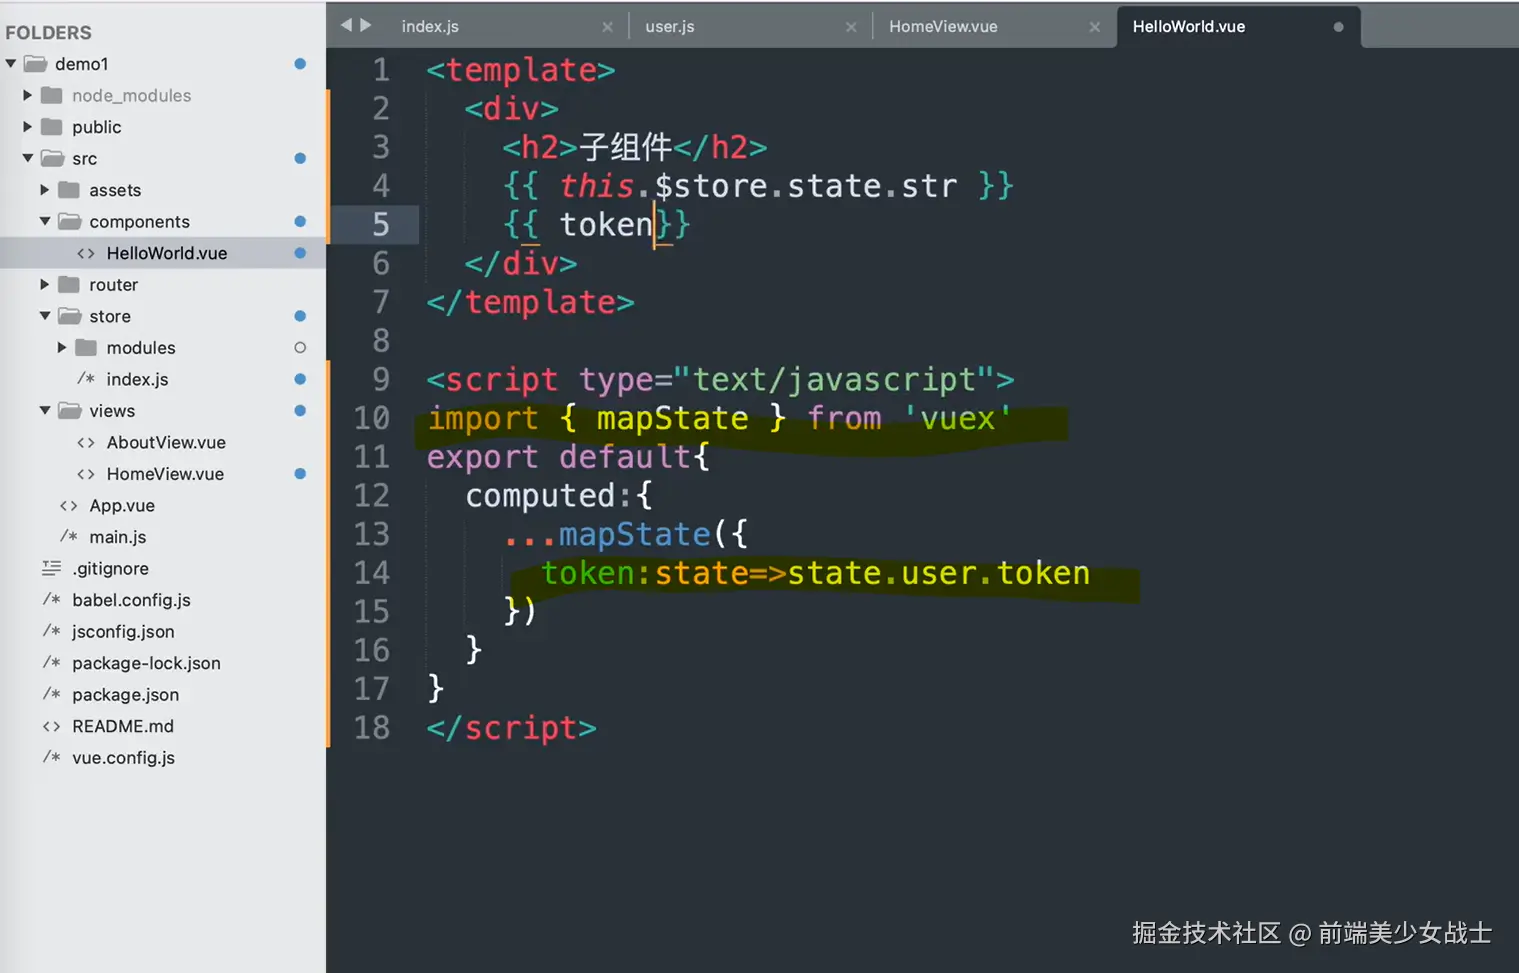The image size is (1519, 973).
Task: Open App.vue in the file tree
Action: click(x=122, y=506)
